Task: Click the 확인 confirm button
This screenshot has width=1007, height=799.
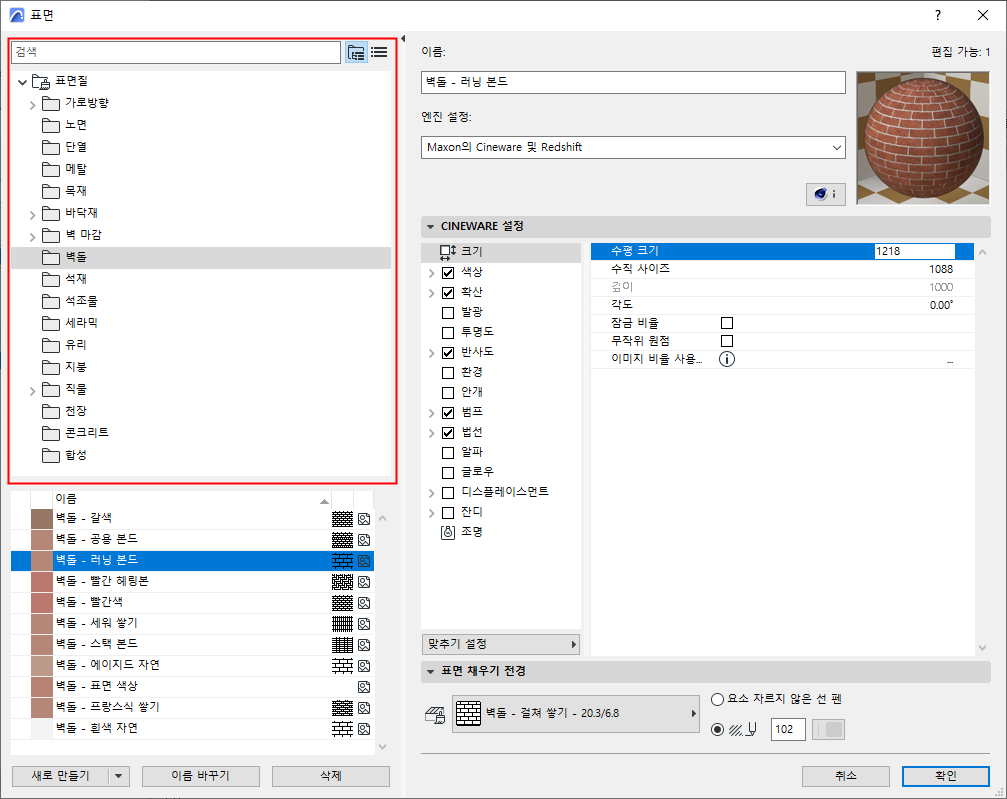Action: point(945,776)
